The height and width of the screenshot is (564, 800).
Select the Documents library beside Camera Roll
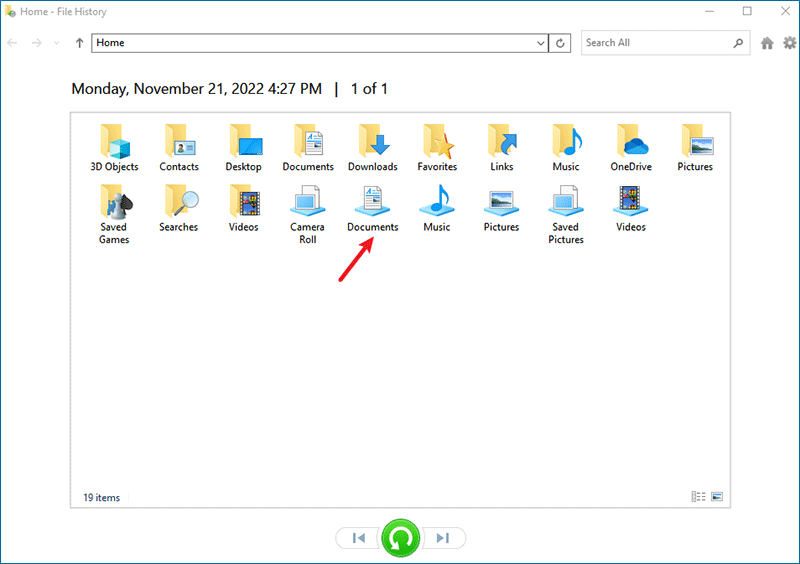373,208
